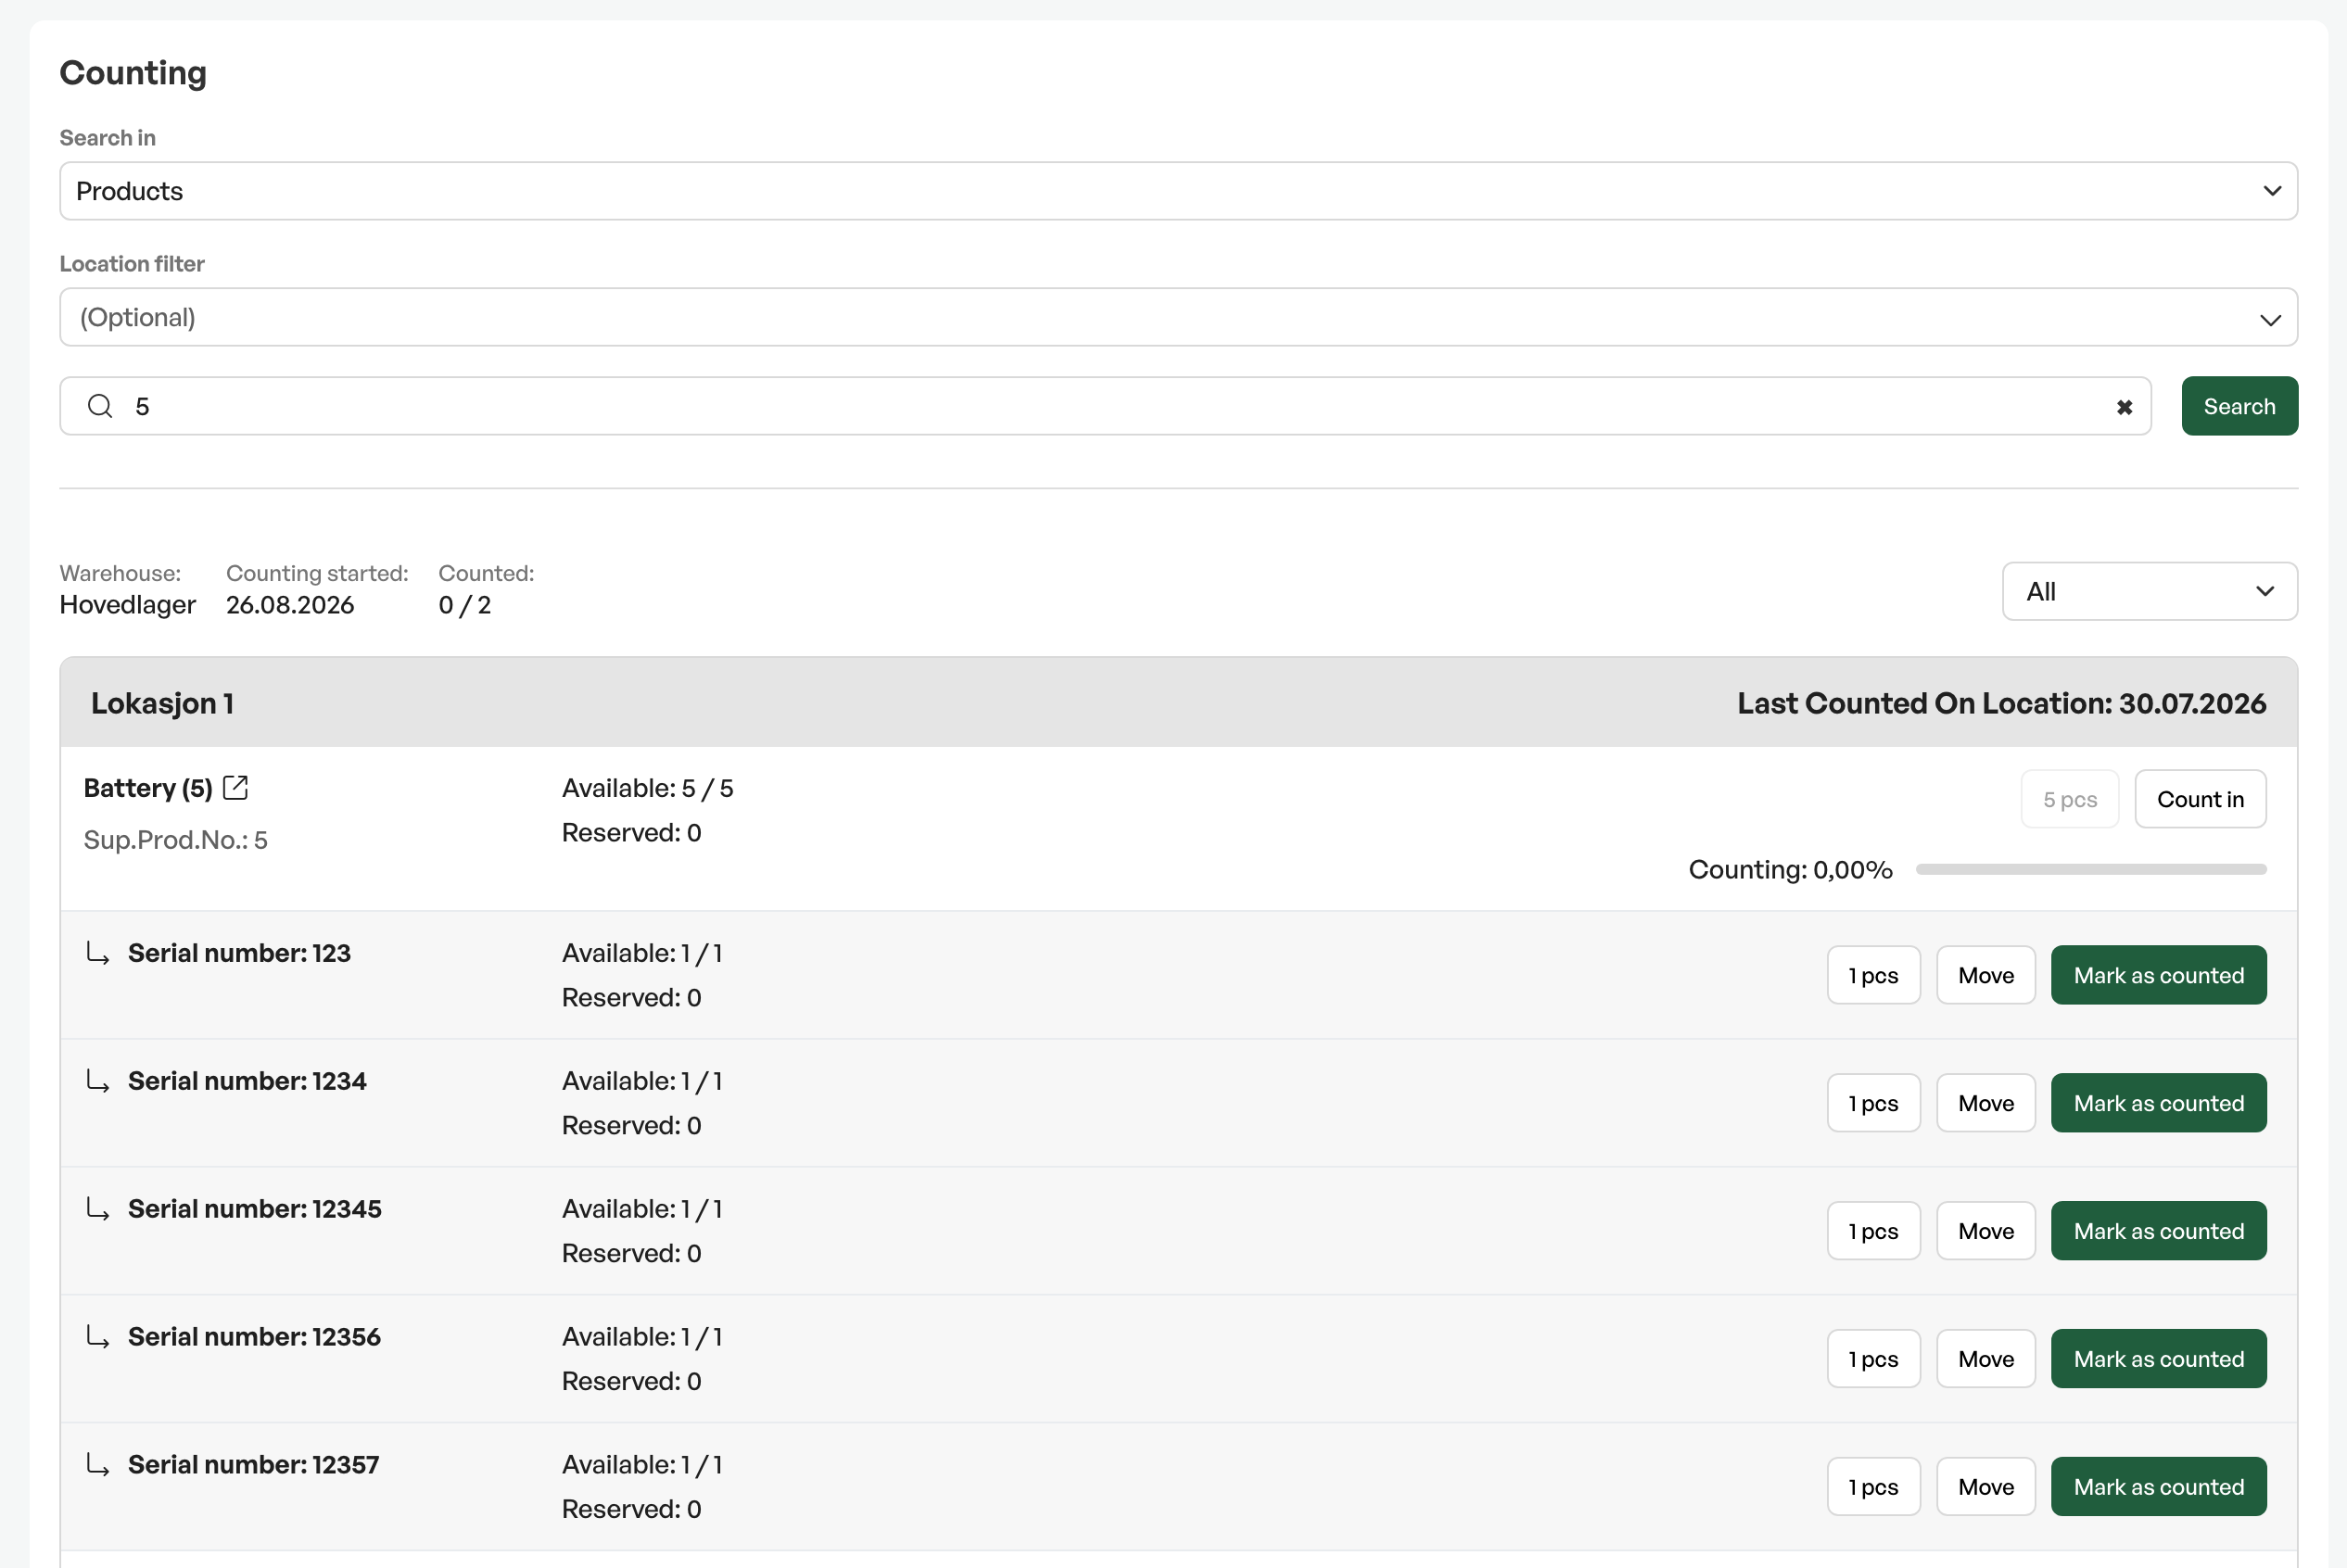Move serial number 12356
The height and width of the screenshot is (1568, 2347).
[x=1985, y=1359]
